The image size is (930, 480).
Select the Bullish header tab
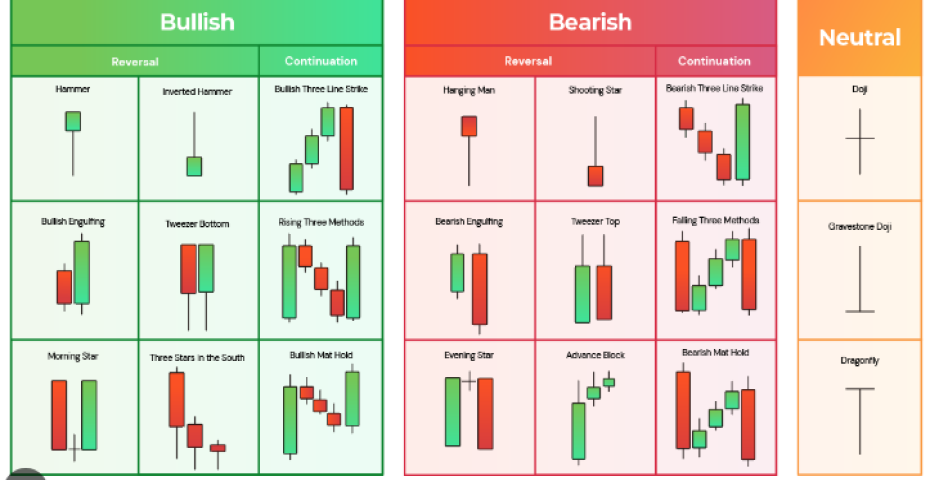197,22
